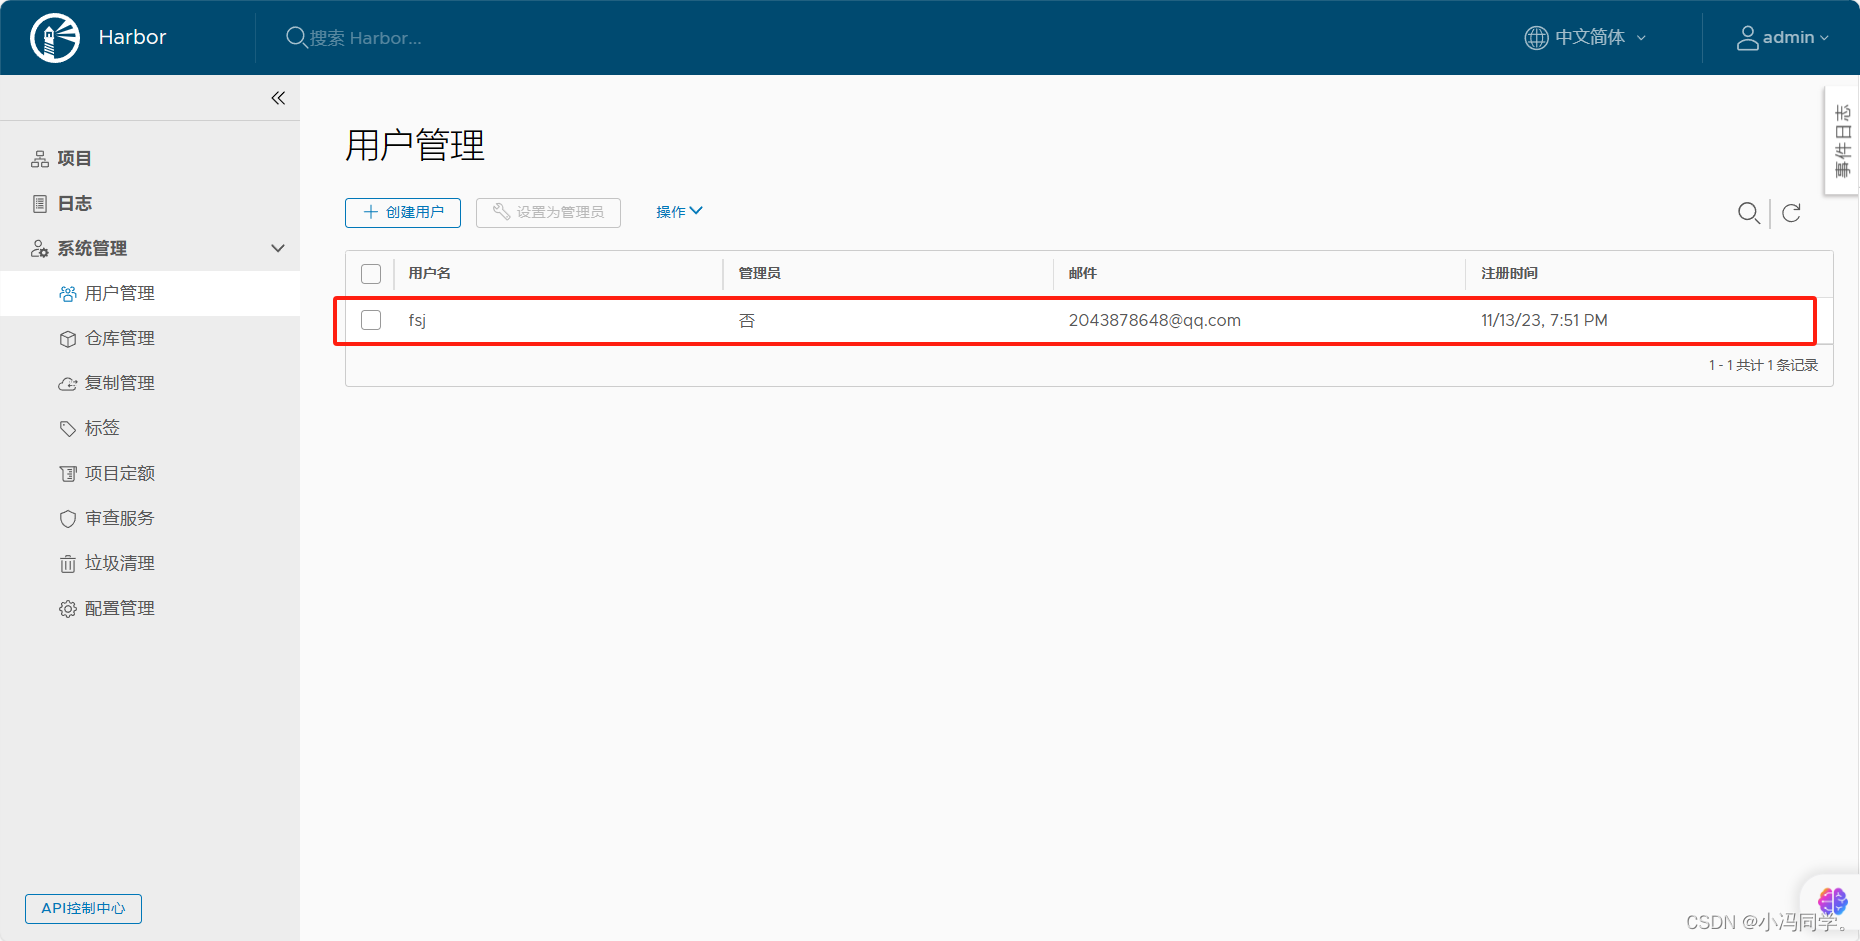Click email cell '2043878648@qq.com'
The image size is (1860, 941).
1154,321
